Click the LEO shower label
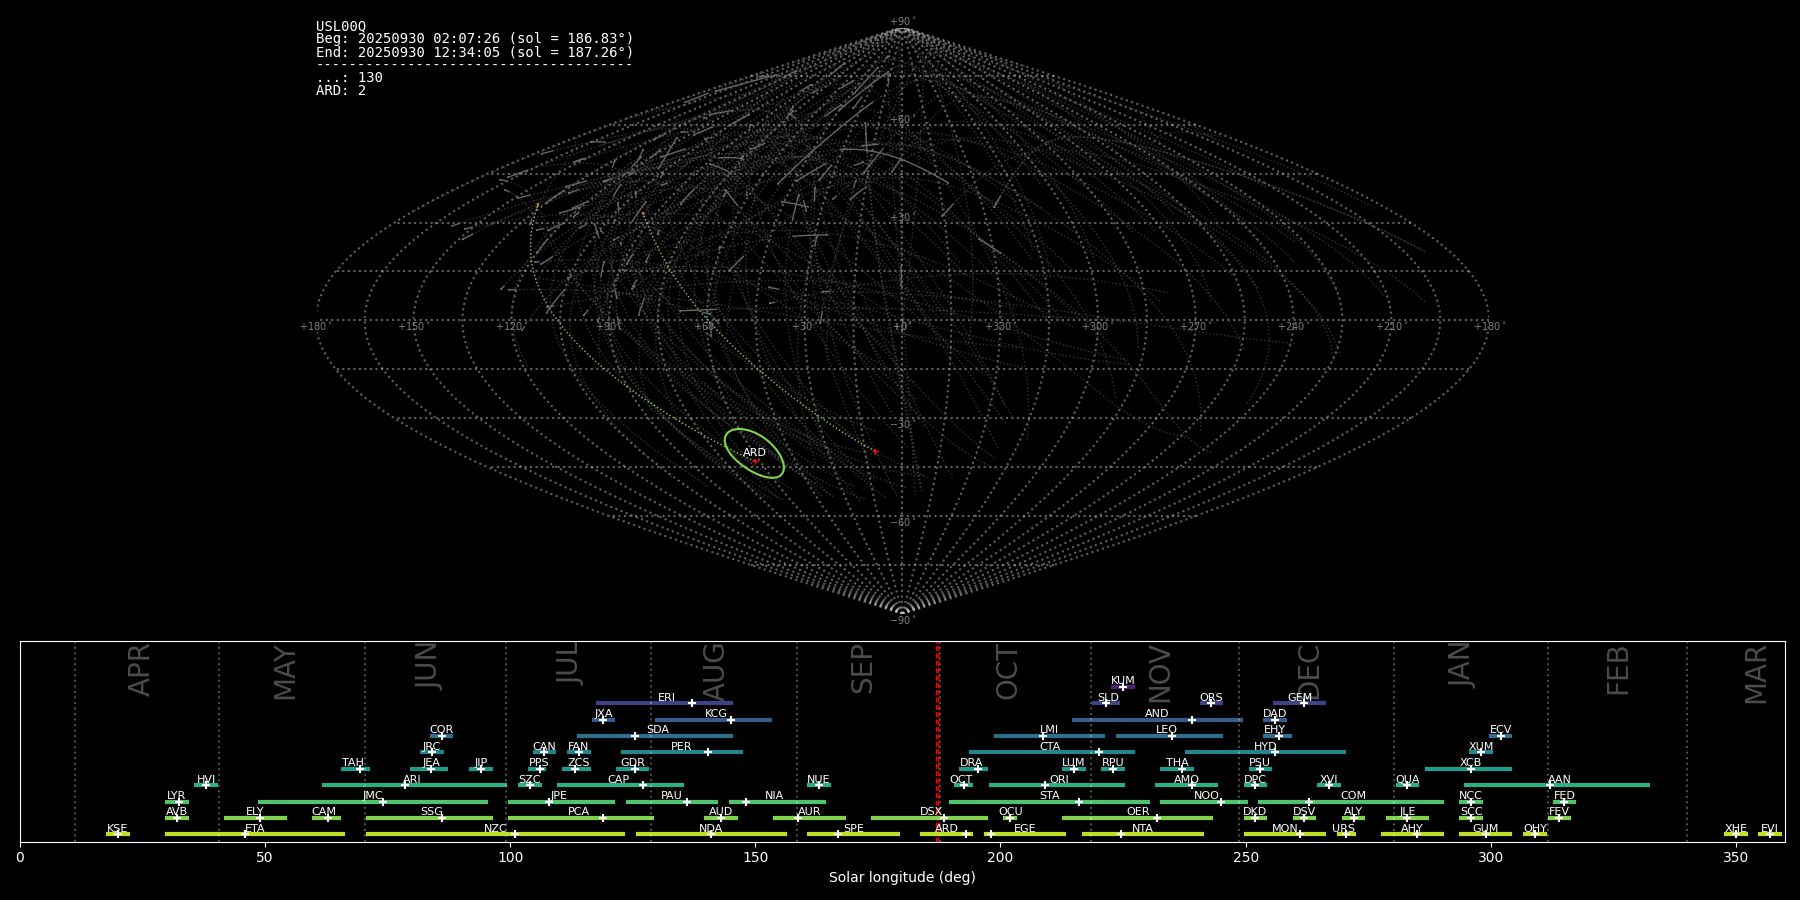The image size is (1800, 900). pos(1166,729)
